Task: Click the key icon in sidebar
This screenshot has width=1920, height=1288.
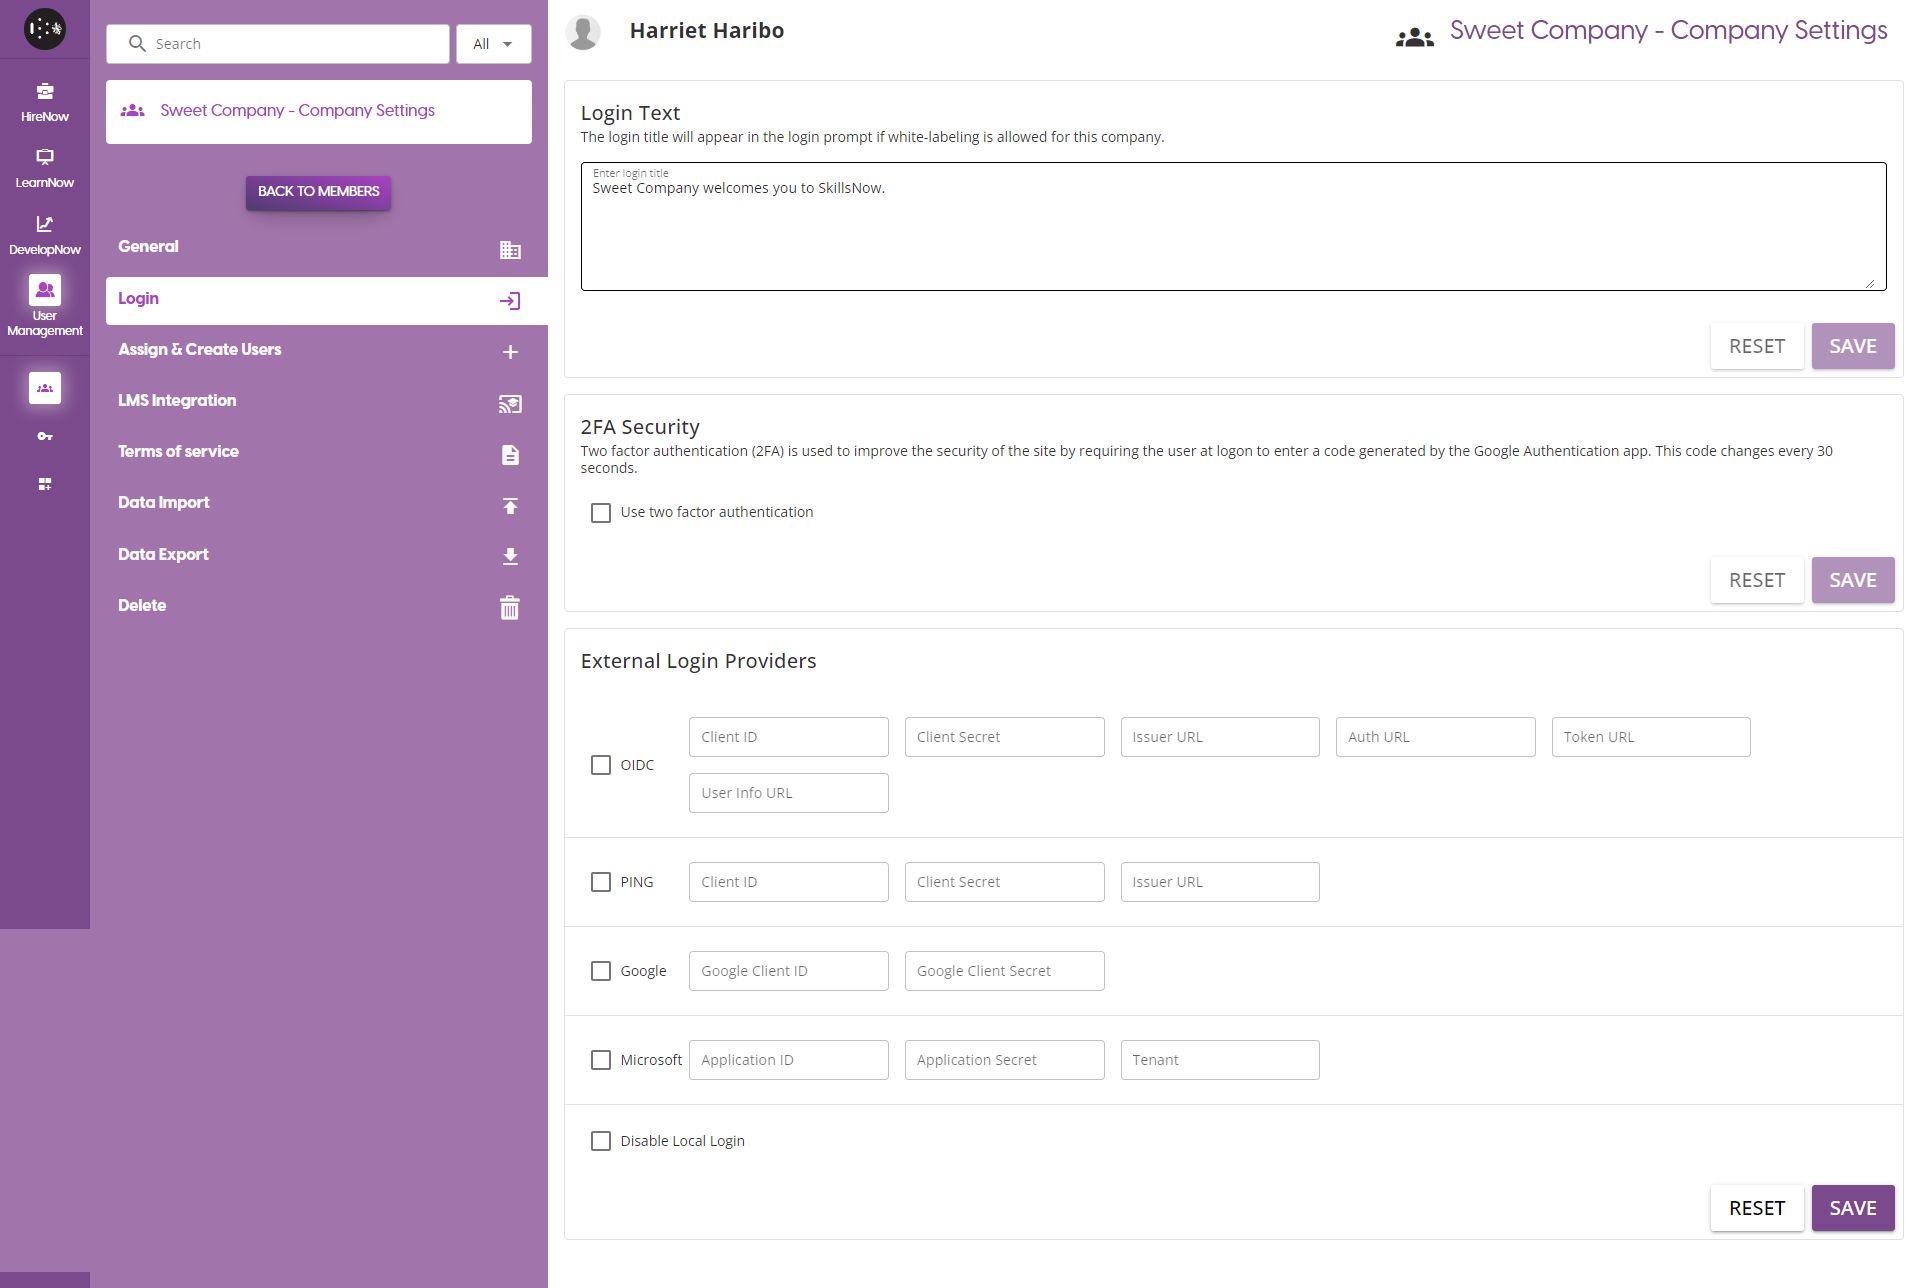Action: pos(45,437)
